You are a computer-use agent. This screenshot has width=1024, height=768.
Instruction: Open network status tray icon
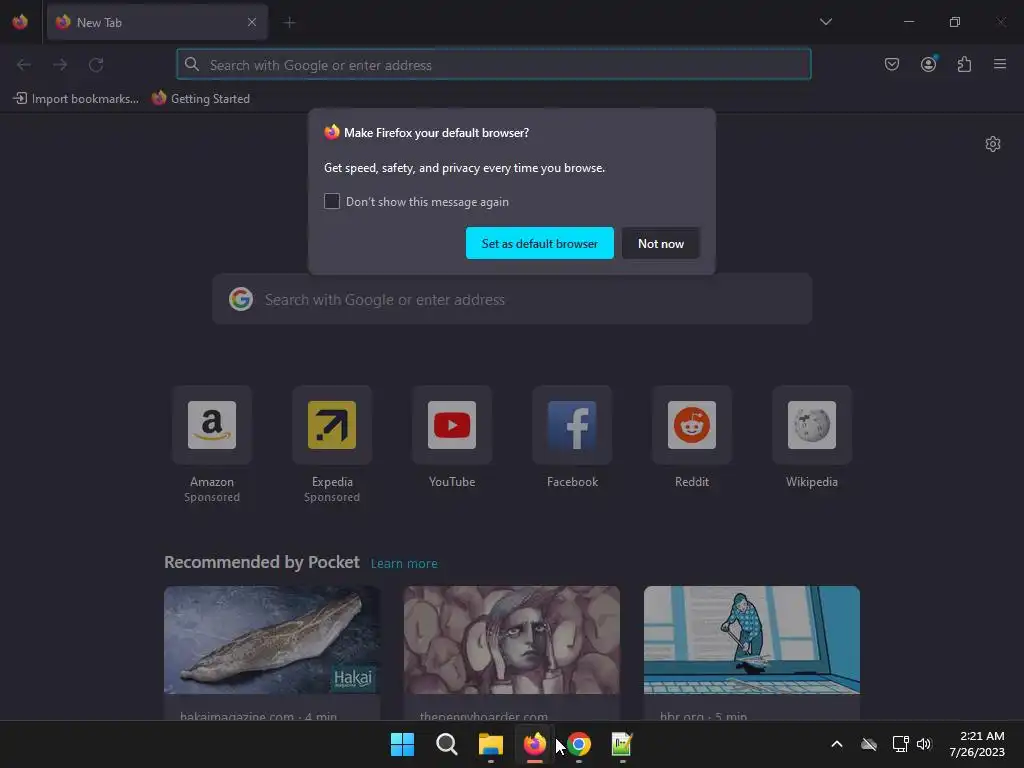tap(901, 744)
